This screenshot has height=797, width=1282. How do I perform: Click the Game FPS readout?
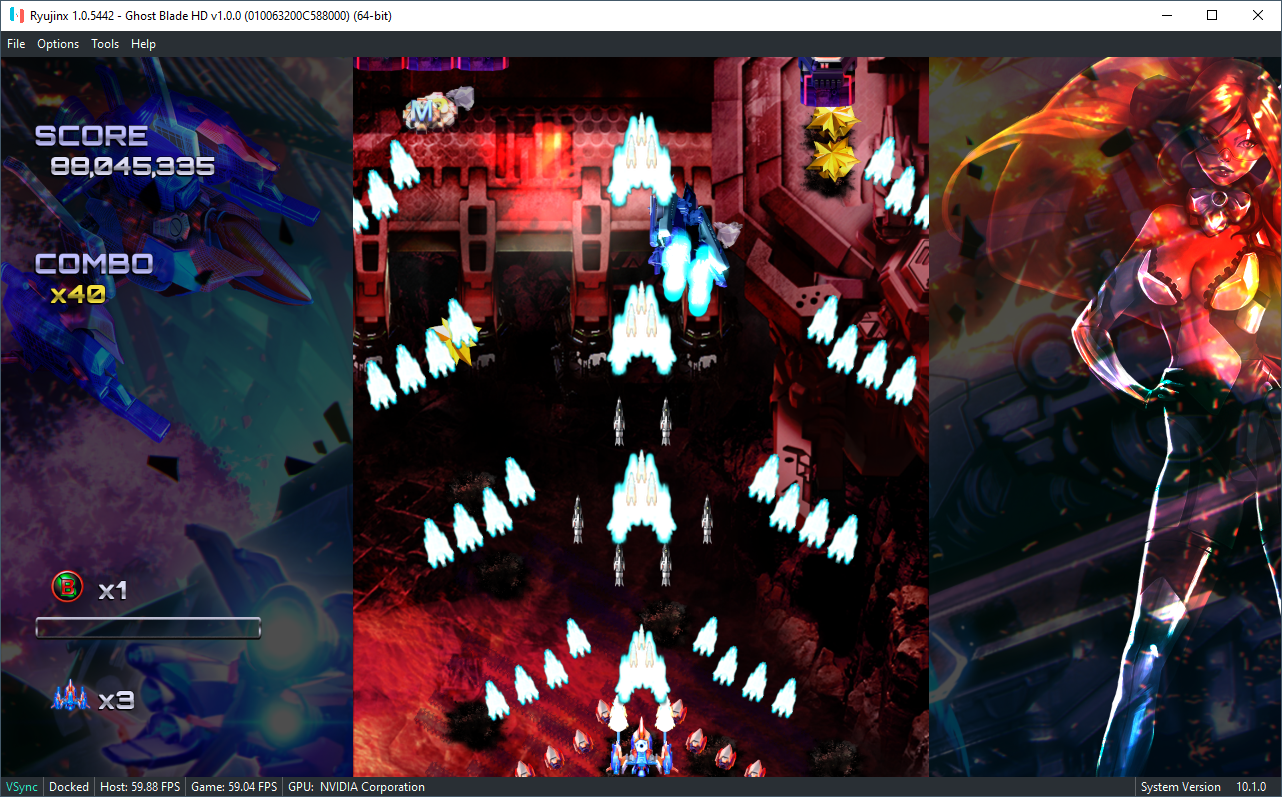234,787
